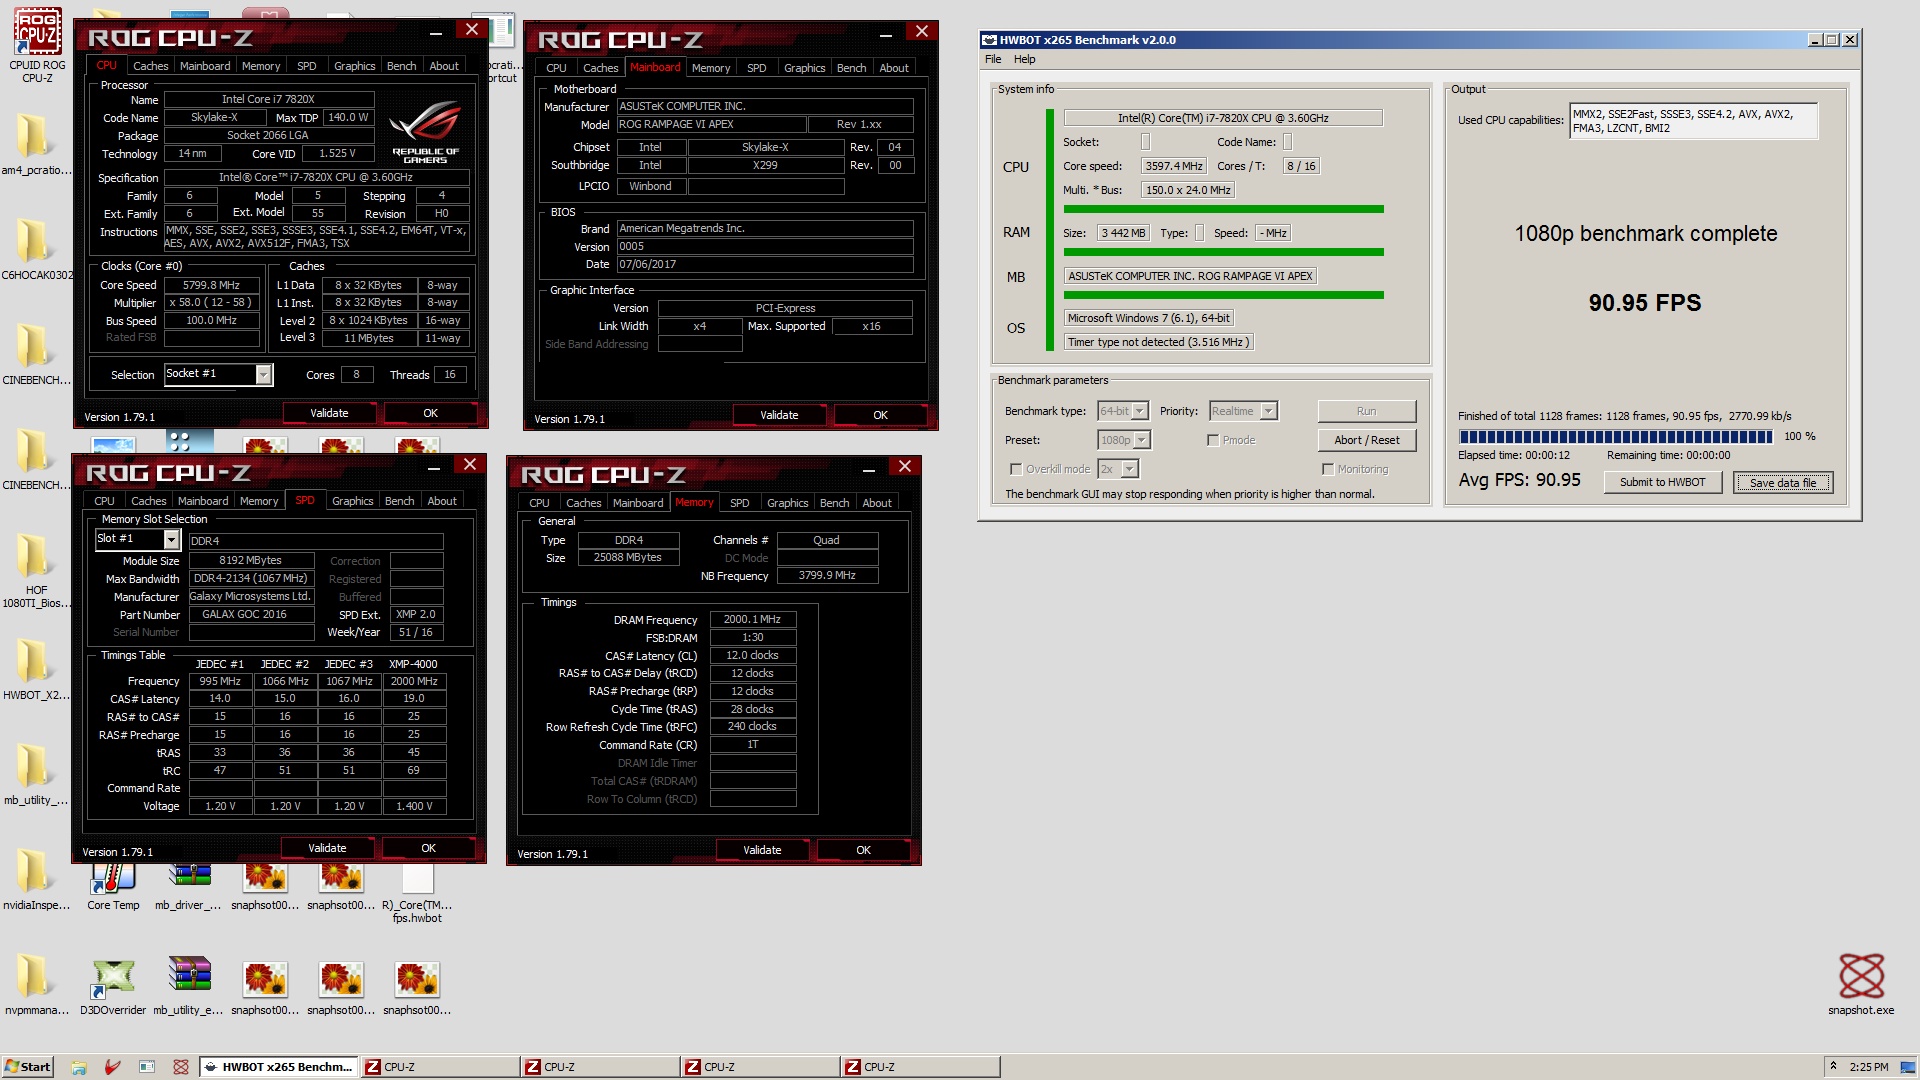Open the nvpmmana folder icon
This screenshot has height=1080, width=1920.
37,985
